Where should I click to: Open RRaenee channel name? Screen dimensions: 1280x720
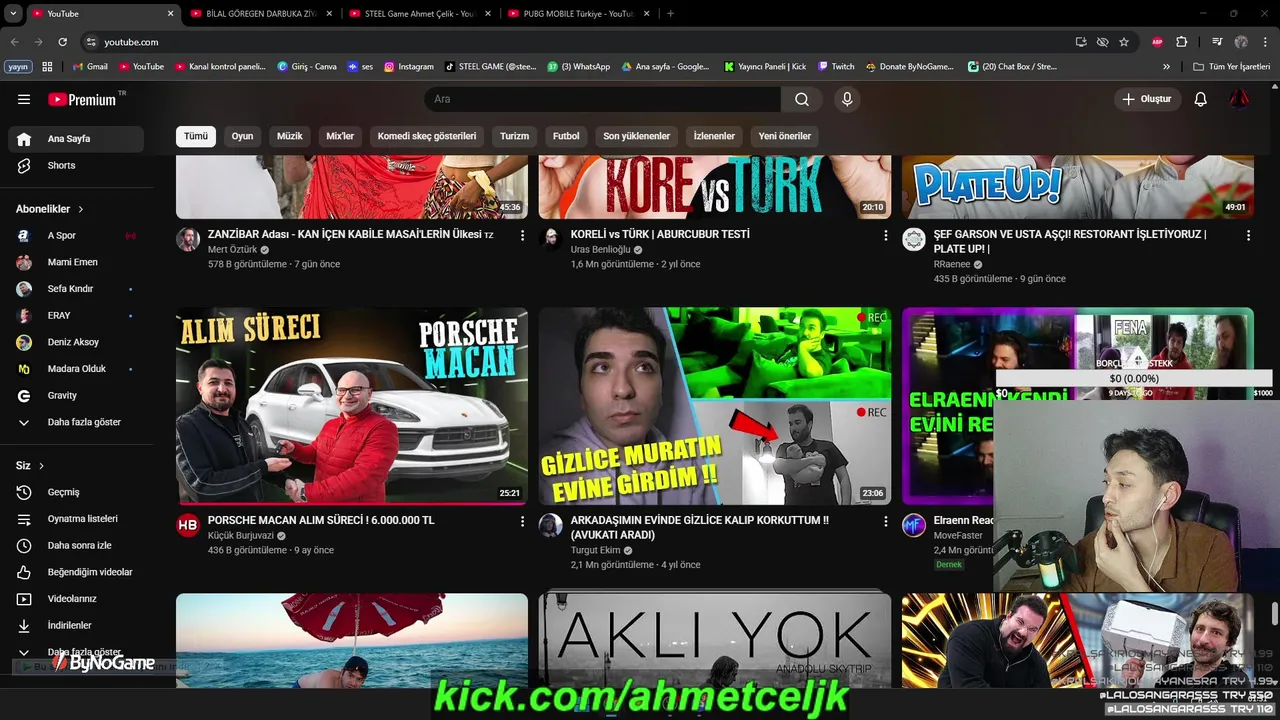tap(952, 264)
